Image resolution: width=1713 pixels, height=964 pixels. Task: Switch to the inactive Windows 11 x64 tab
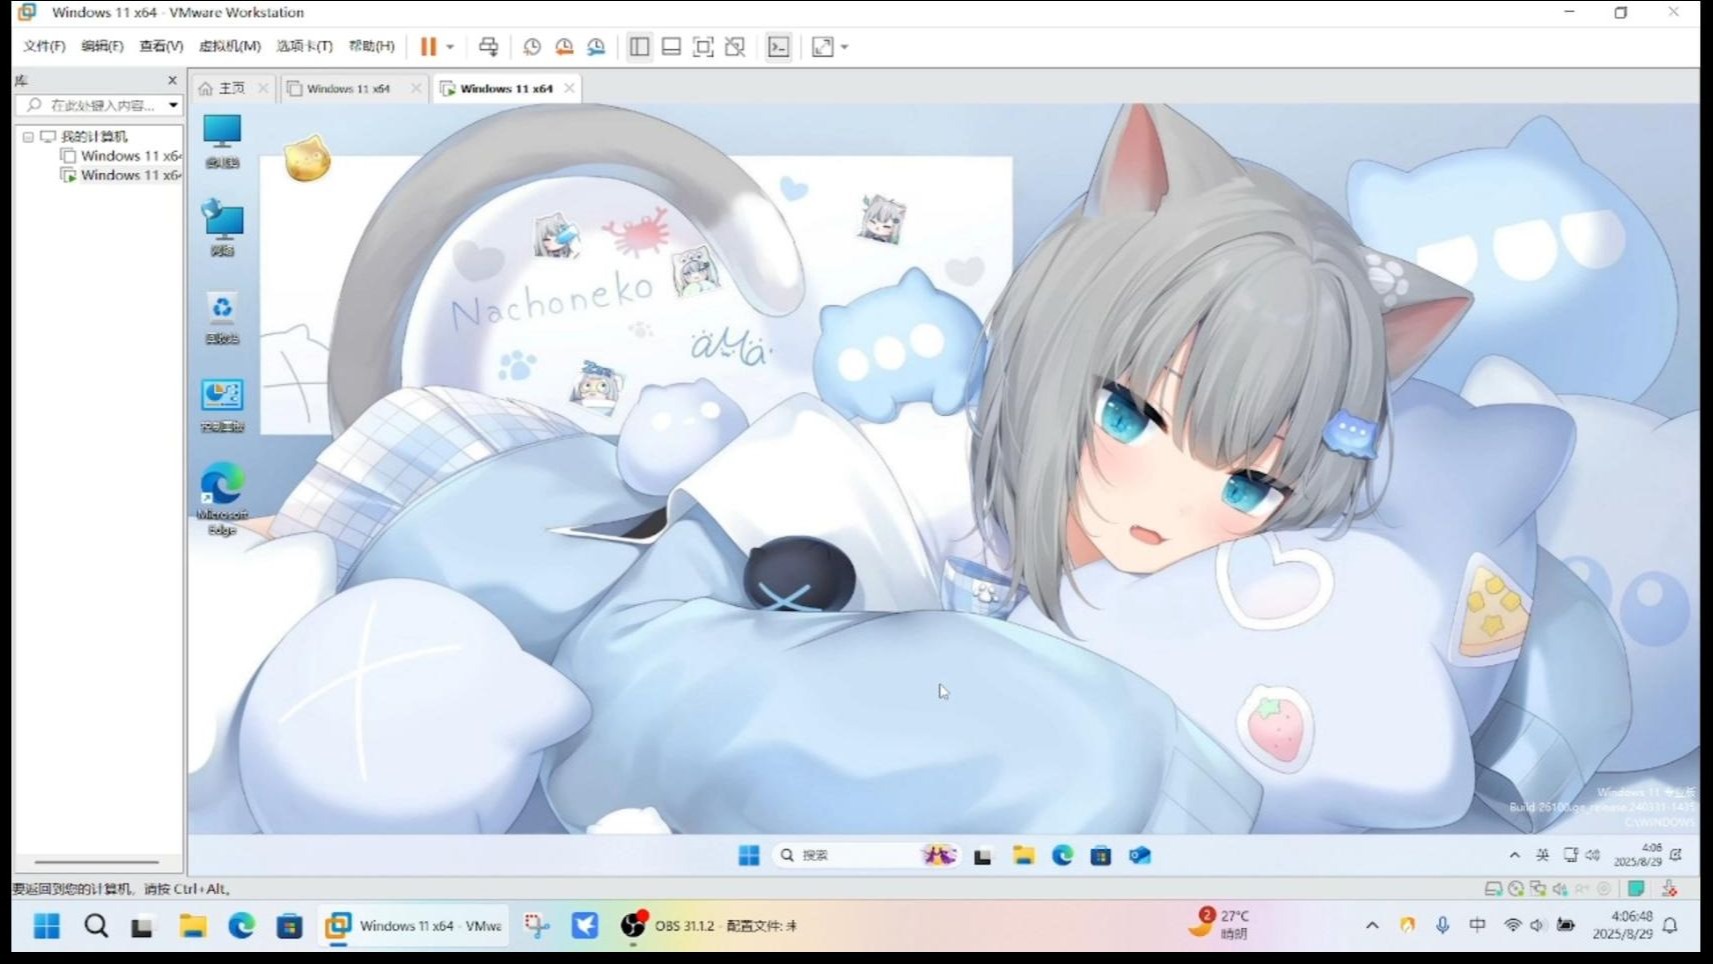point(348,88)
